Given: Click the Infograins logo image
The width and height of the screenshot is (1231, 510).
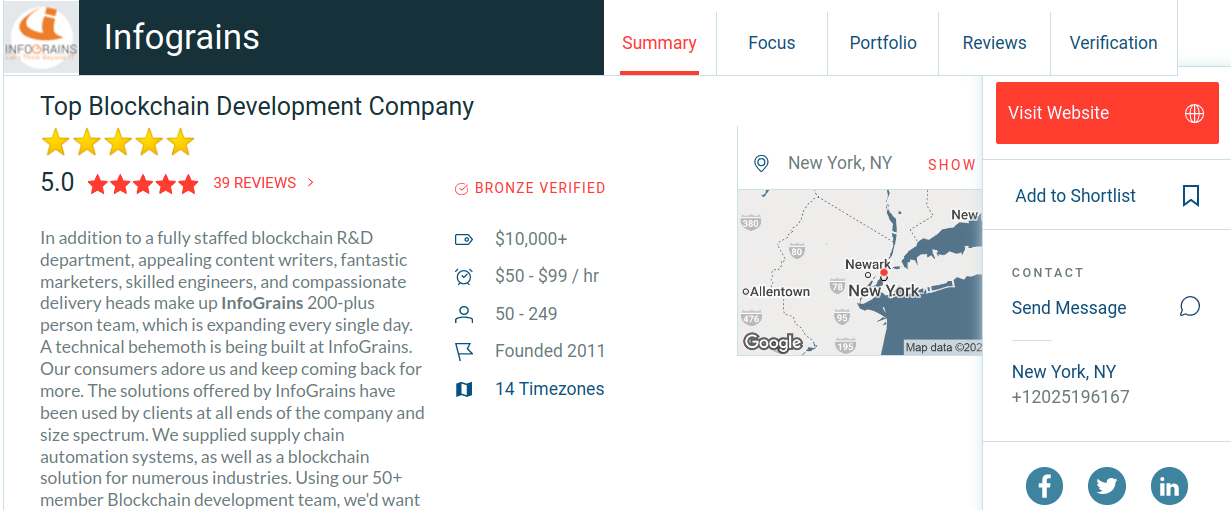Looking at the screenshot, I should (41, 37).
